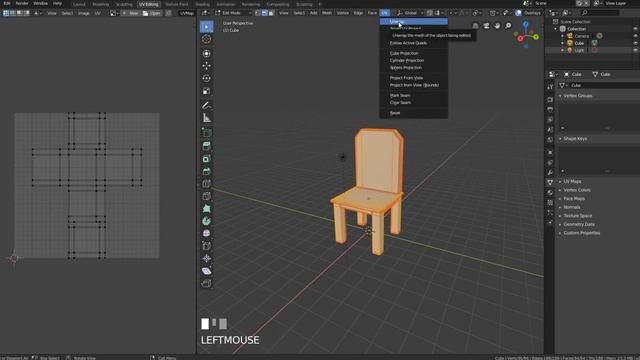This screenshot has height=360, width=640.
Task: Choose Mark Seam from UV menu
Action: [x=413, y=96]
